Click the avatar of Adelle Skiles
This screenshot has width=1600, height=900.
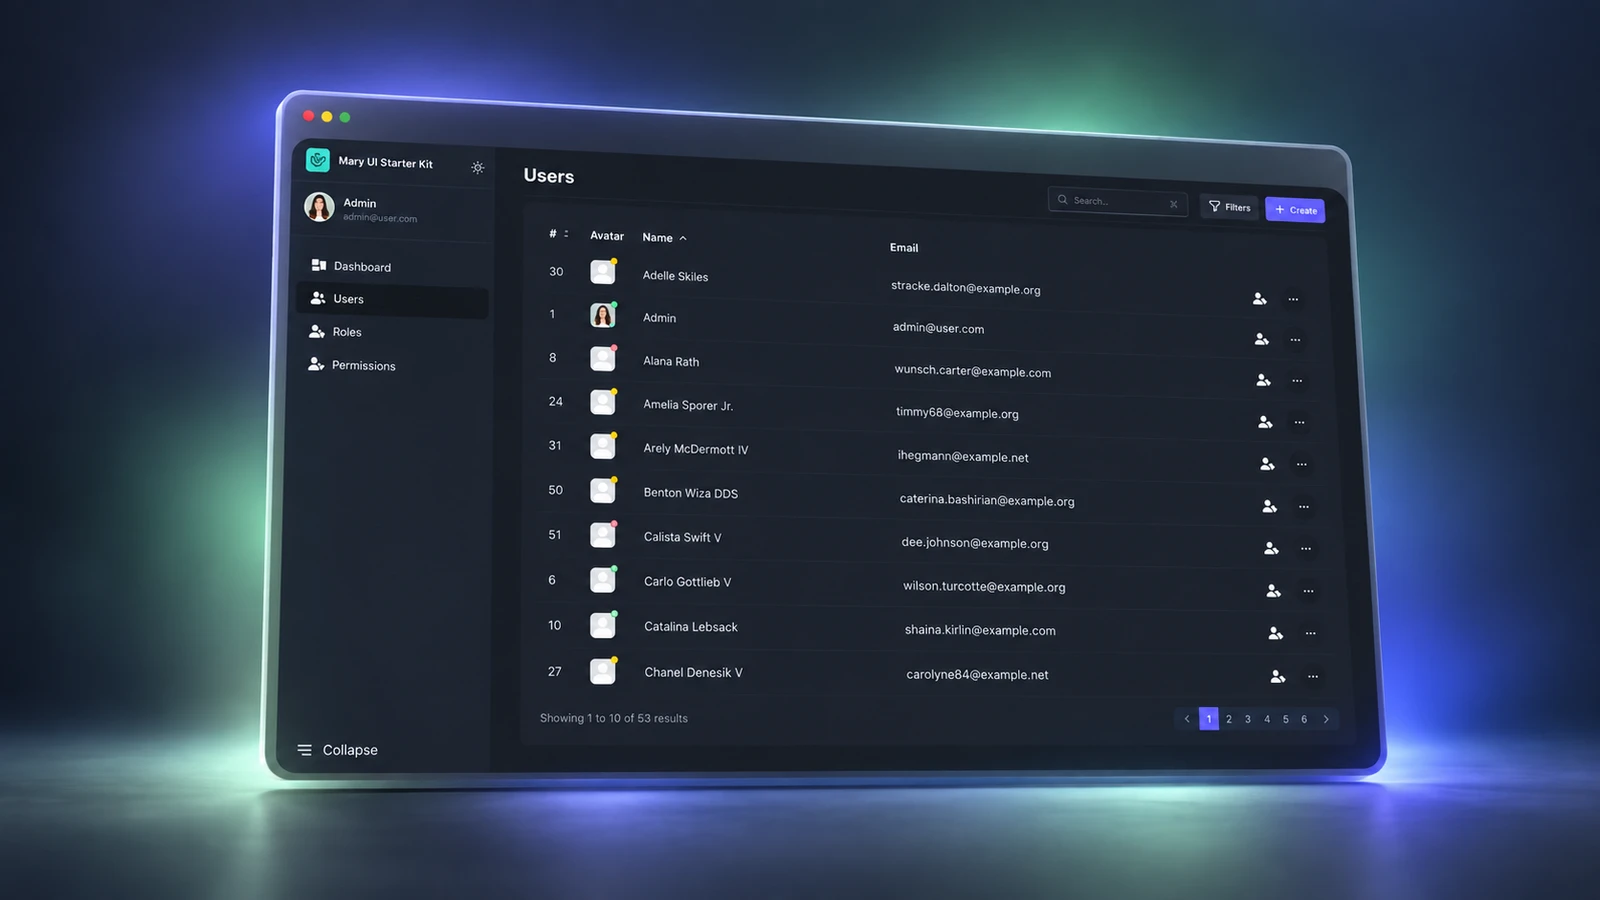tap(603, 272)
